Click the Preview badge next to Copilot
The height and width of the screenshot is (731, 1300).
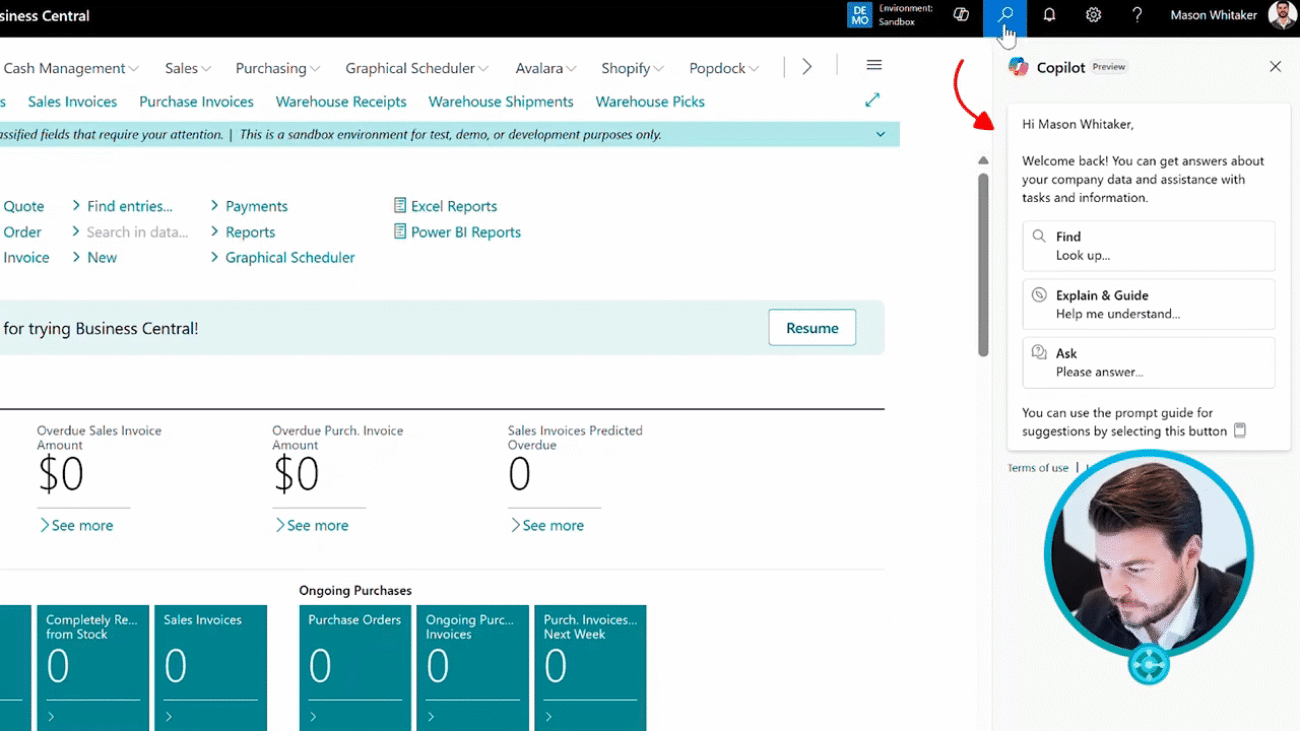[1109, 67]
